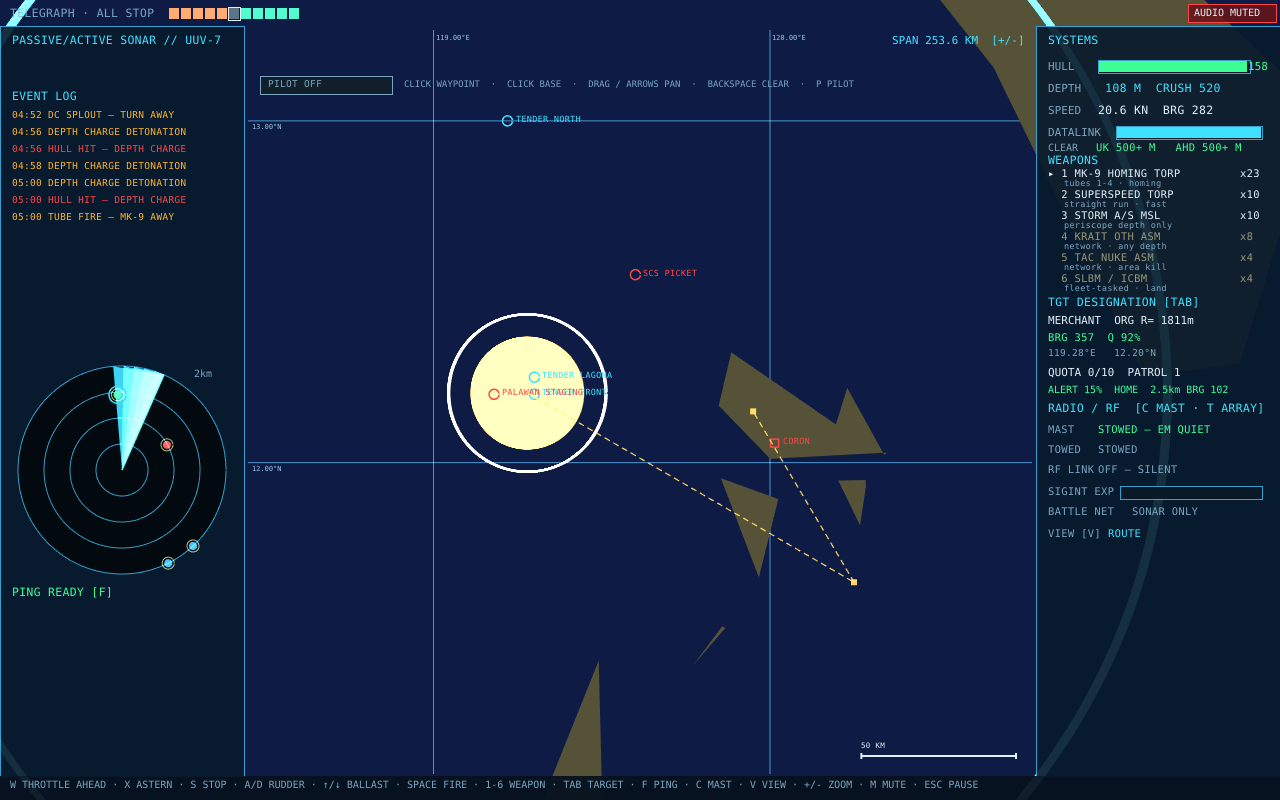This screenshot has height=800, width=1280.
Task: Select the red Coron square marker
Action: pos(774,442)
